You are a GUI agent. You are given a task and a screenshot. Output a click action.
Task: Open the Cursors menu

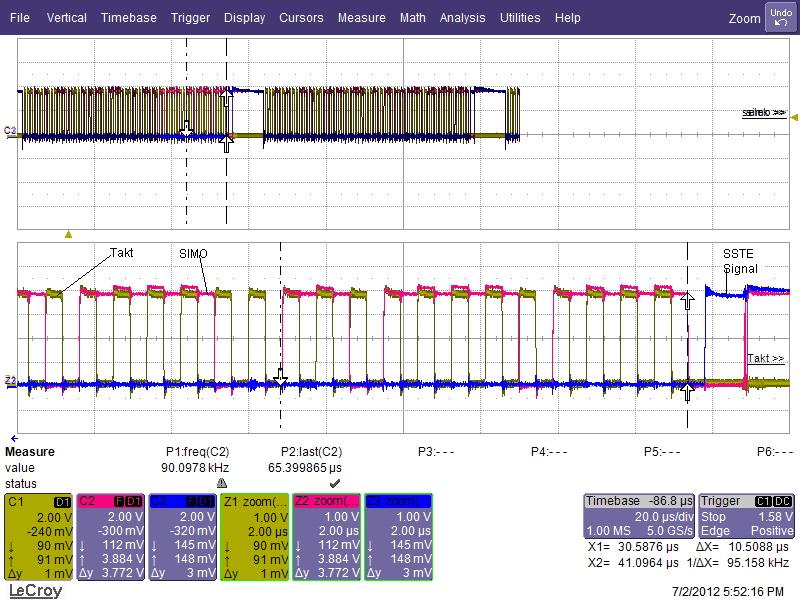(301, 17)
